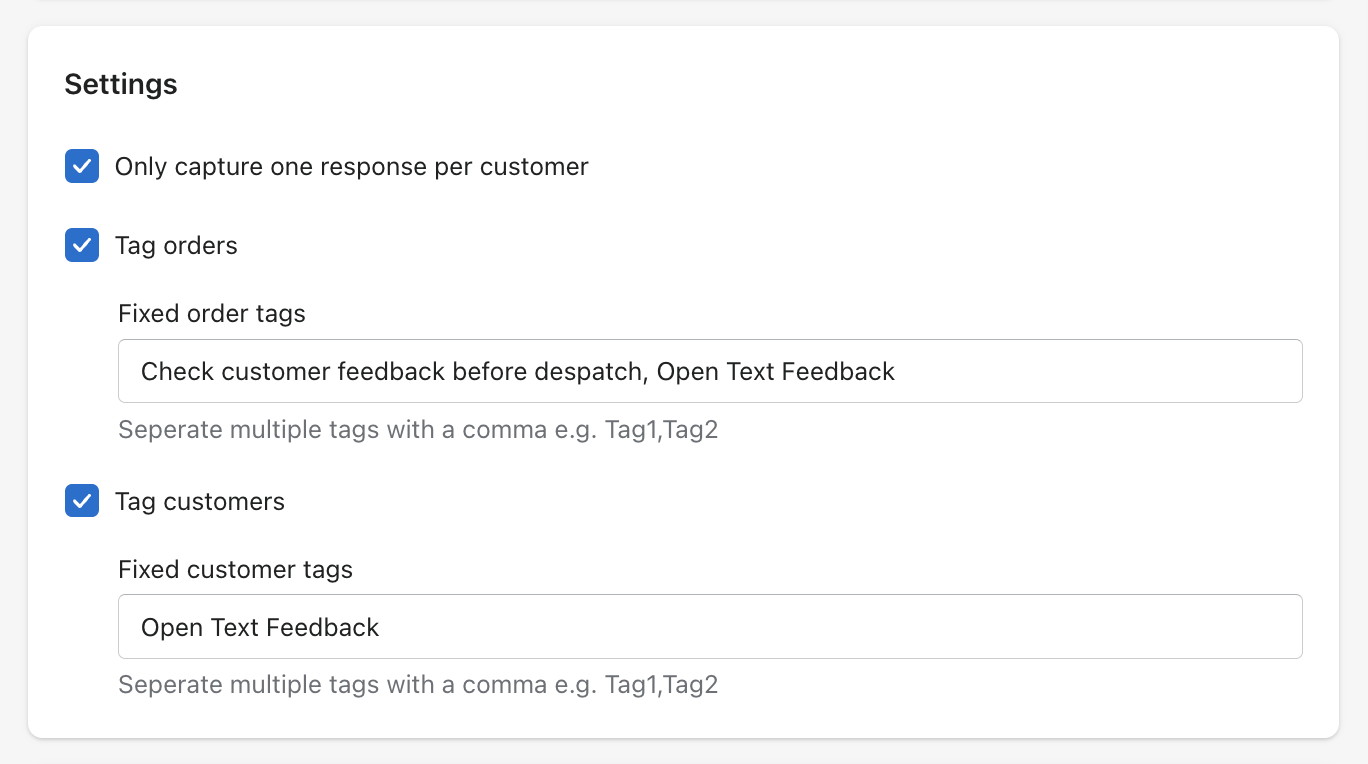This screenshot has height=764, width=1368.
Task: Click "Tag1,Tag2" example under Fixed order tags
Action: 662,430
